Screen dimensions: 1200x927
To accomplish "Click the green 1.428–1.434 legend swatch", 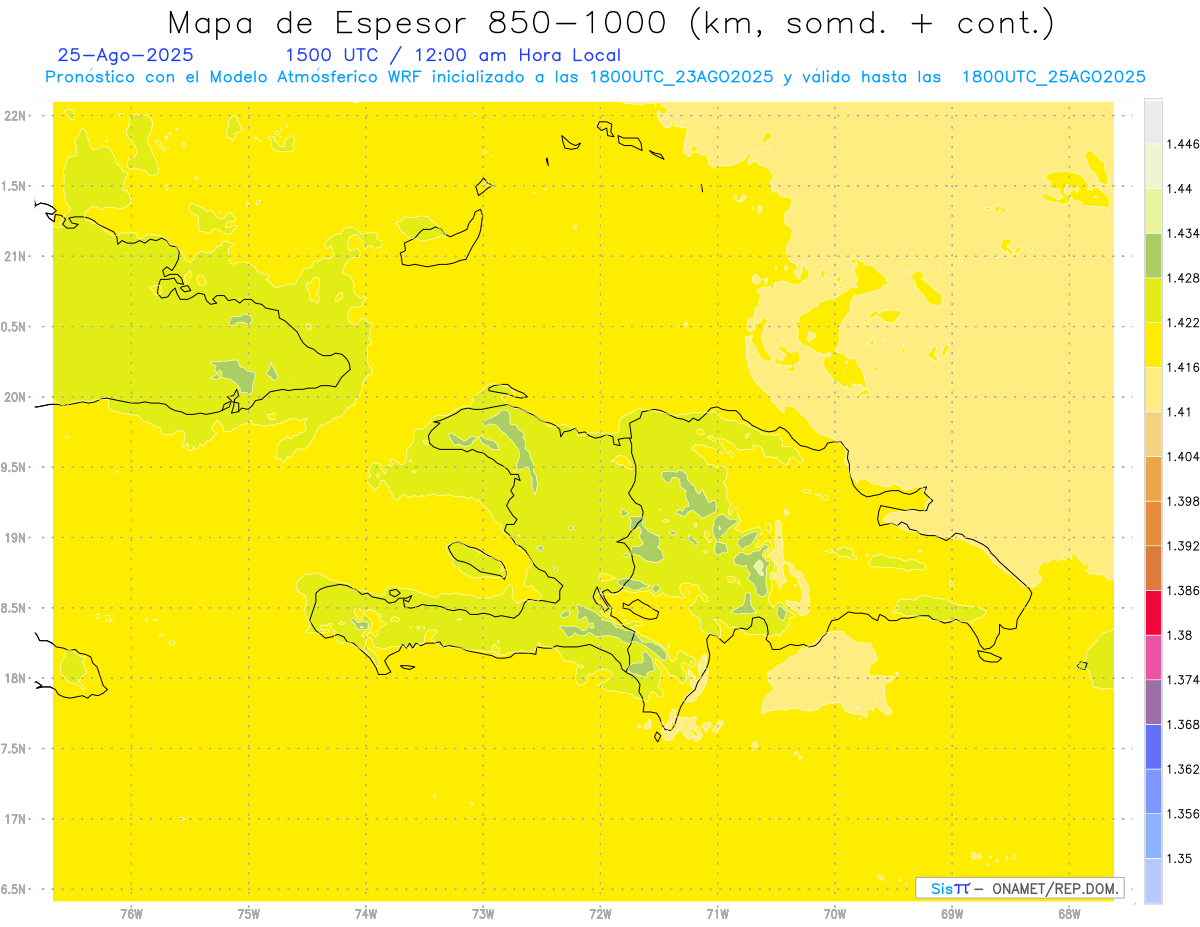I will coord(1153,255).
